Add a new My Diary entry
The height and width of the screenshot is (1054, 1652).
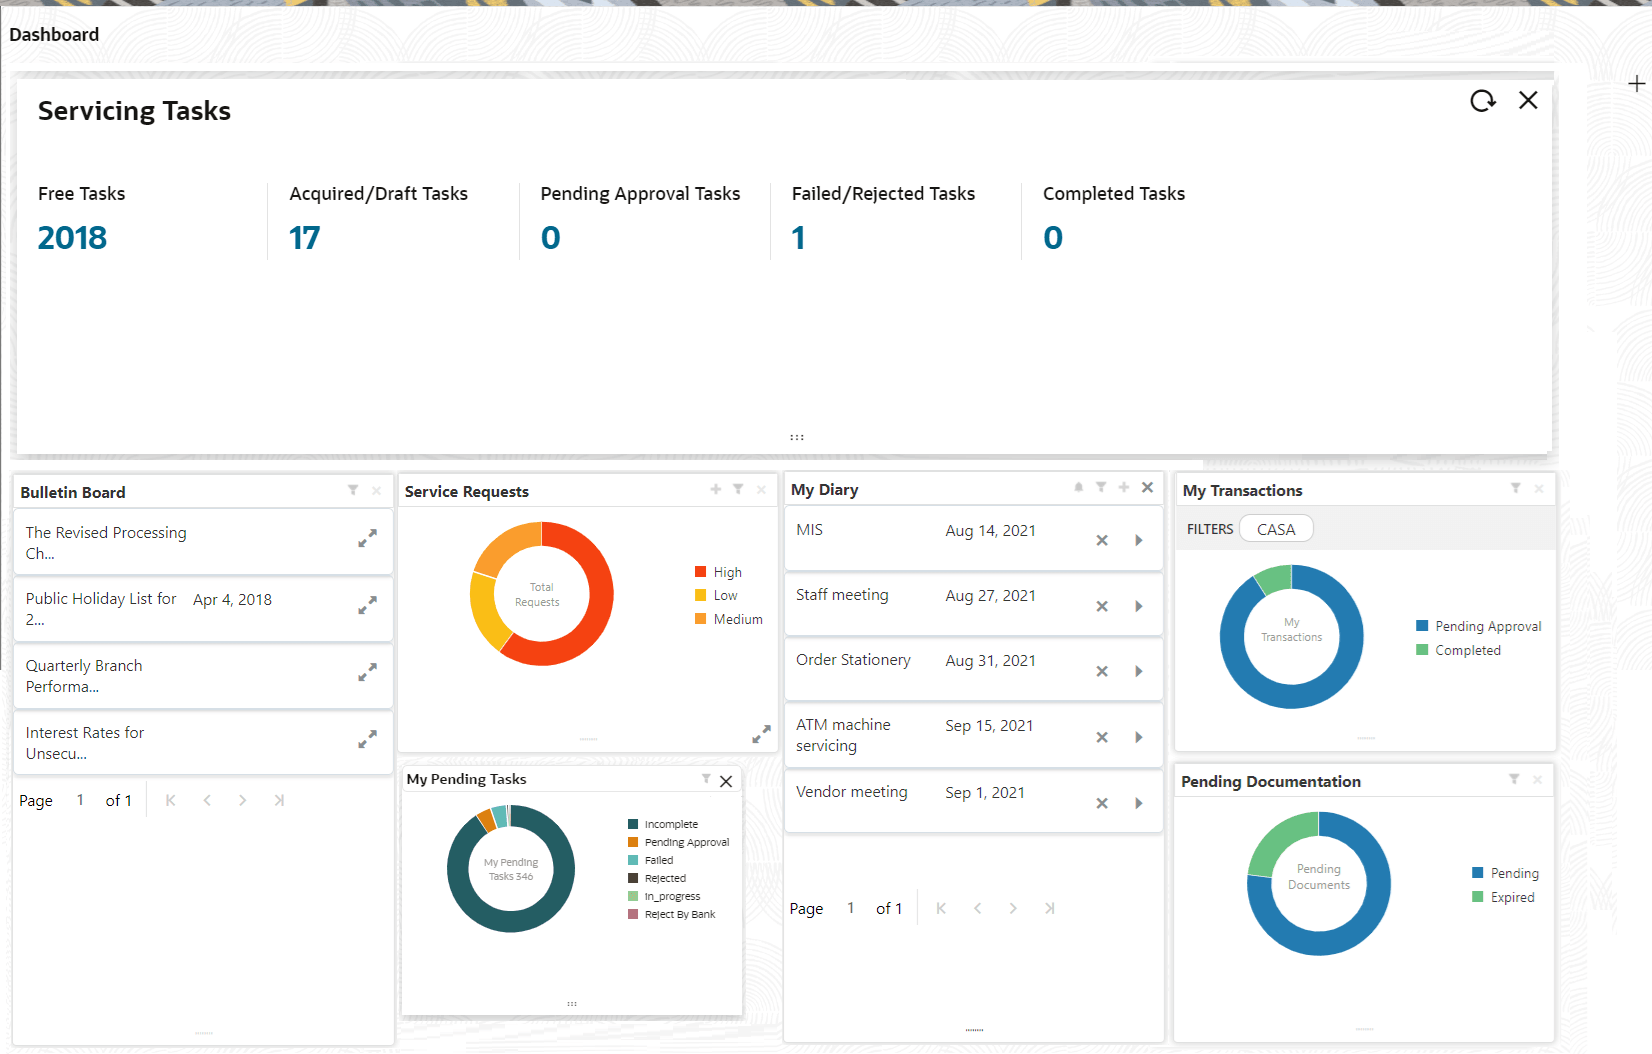(x=1124, y=487)
